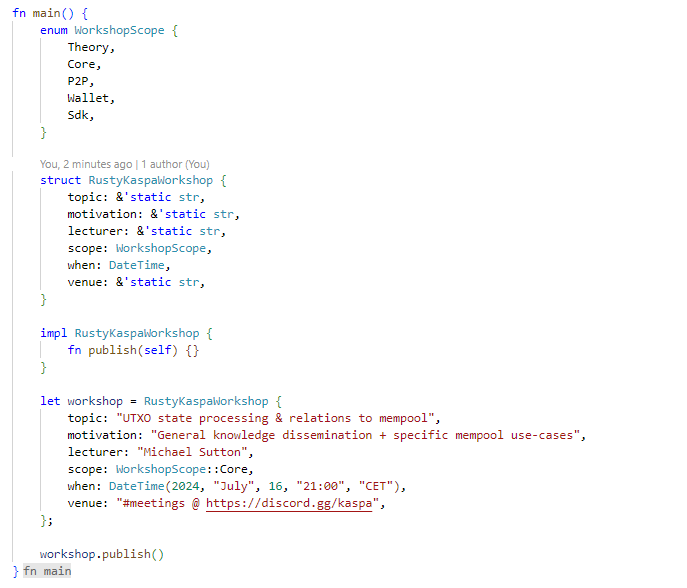Click the DateTime(2024, "July"...) value
687x588 pixels.
coord(254,486)
